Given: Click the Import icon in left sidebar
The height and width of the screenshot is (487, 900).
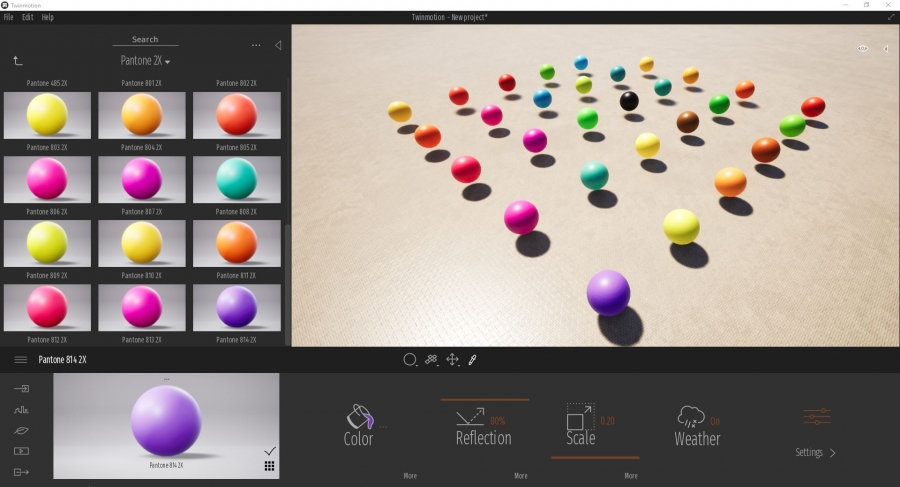Looking at the screenshot, I should click(21, 388).
